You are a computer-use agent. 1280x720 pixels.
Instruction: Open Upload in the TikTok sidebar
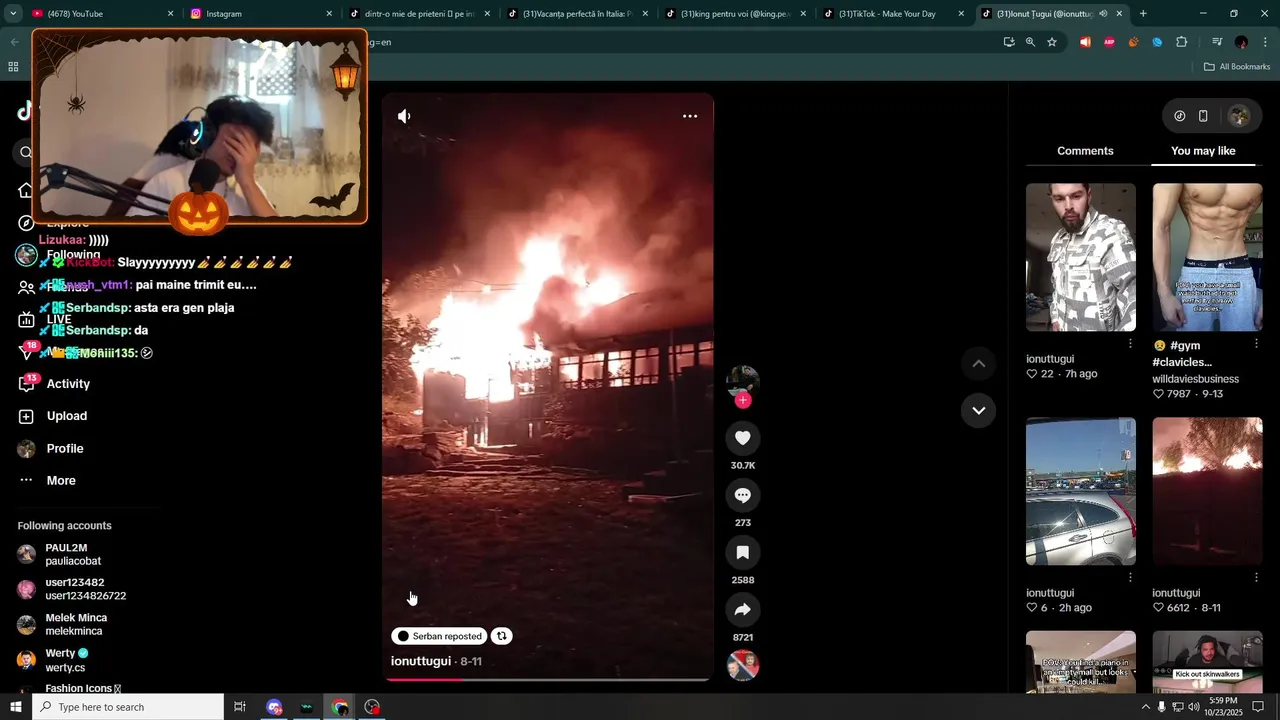(66, 416)
